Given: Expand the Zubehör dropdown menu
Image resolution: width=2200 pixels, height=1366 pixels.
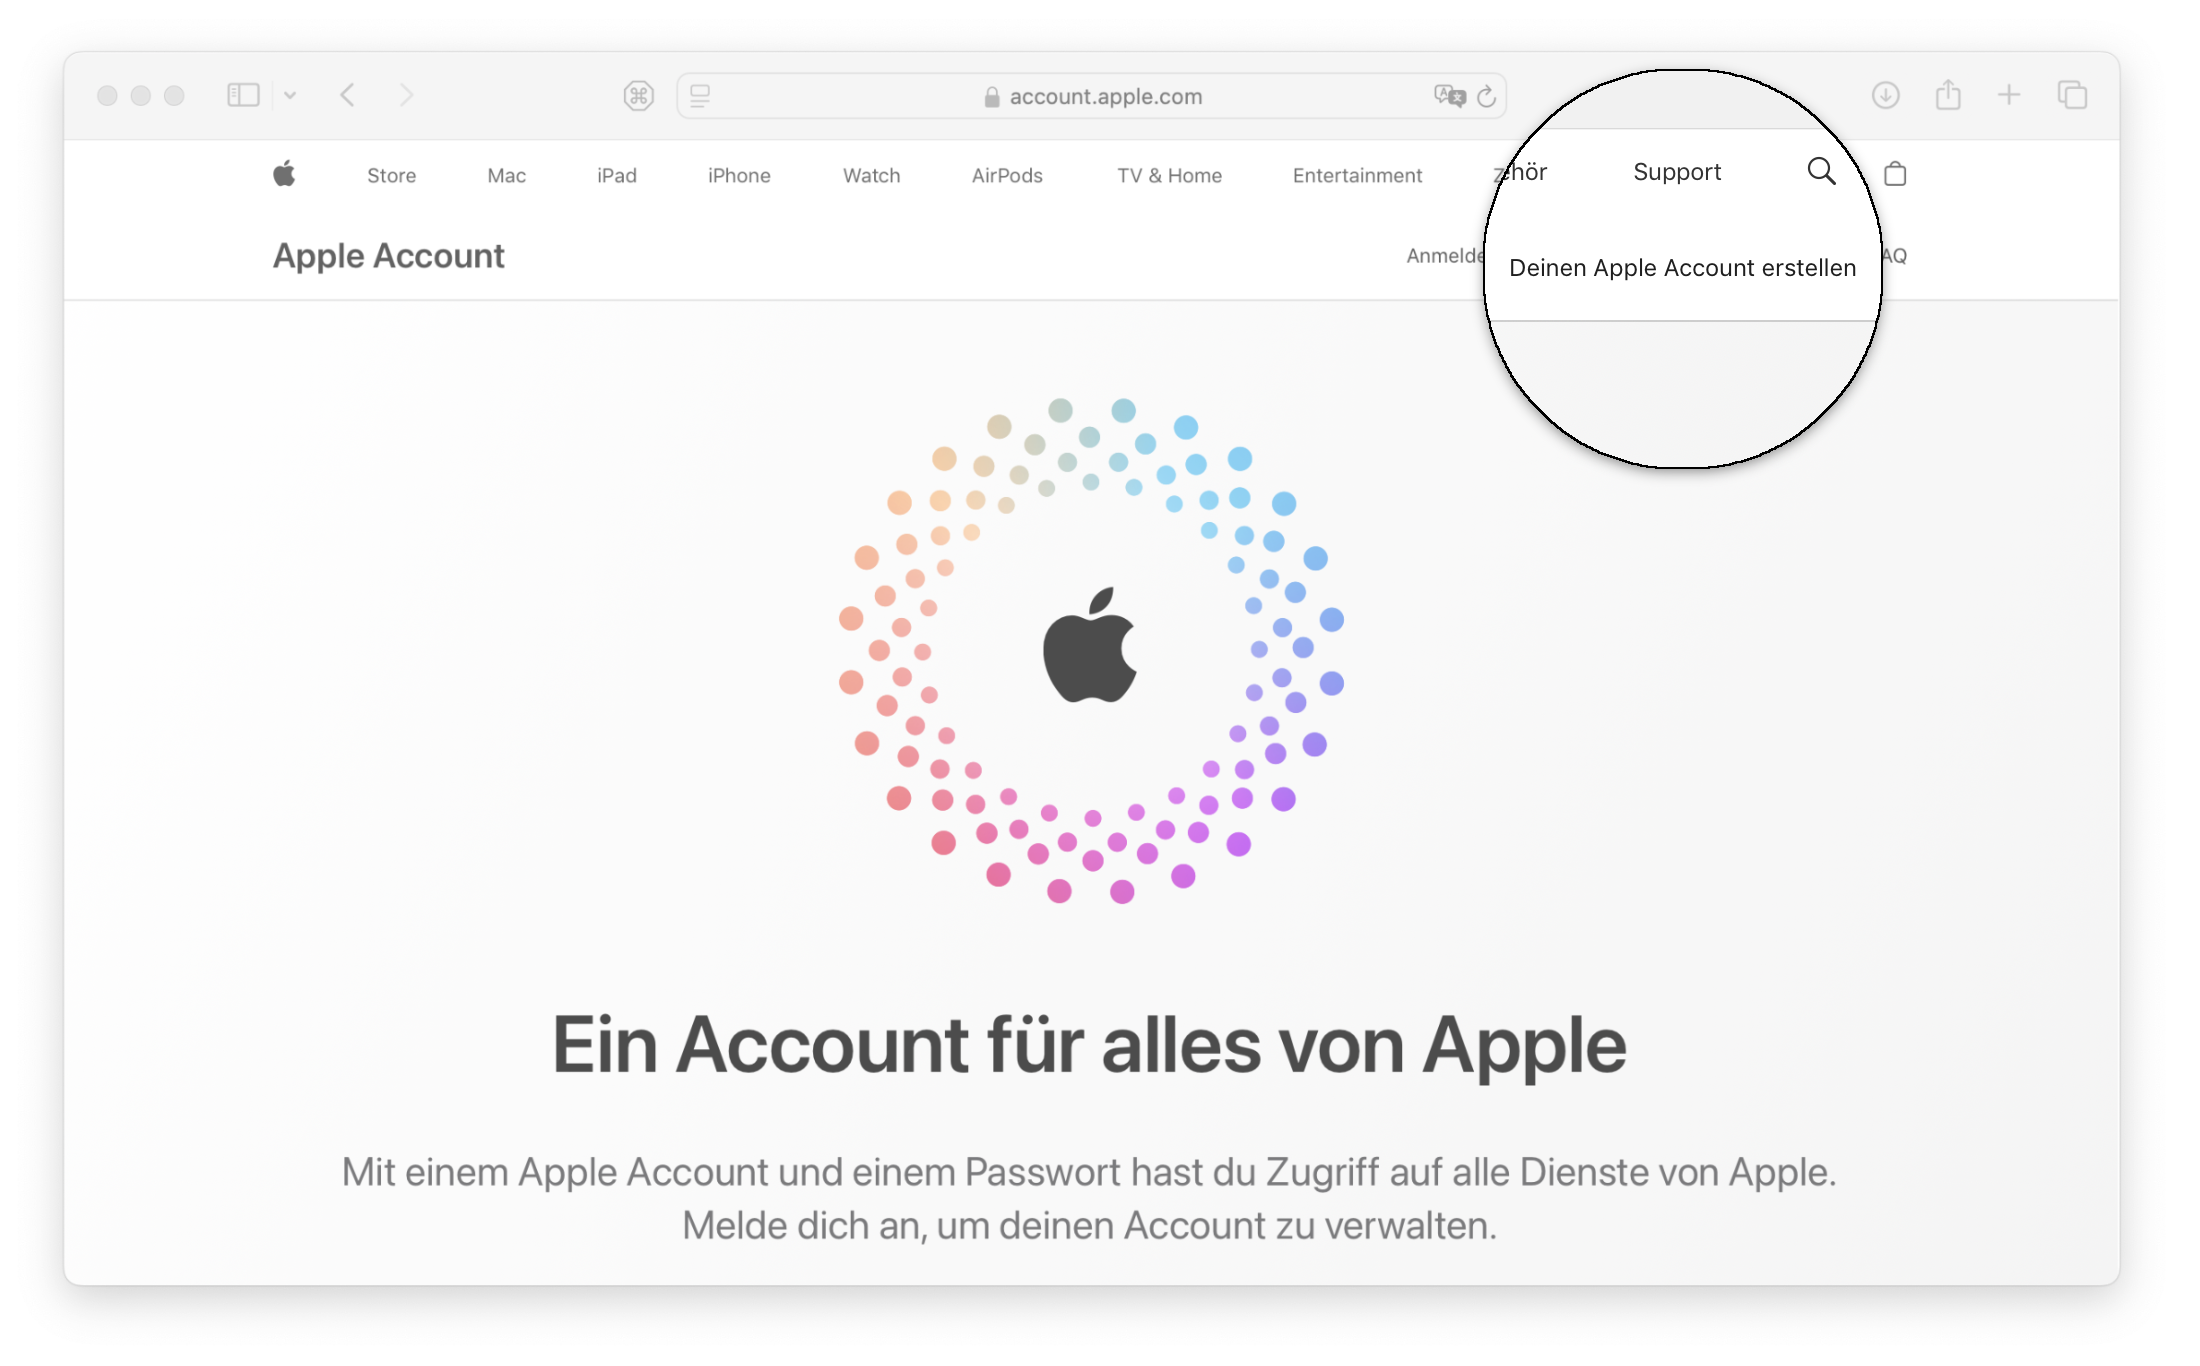Looking at the screenshot, I should (x=1517, y=173).
